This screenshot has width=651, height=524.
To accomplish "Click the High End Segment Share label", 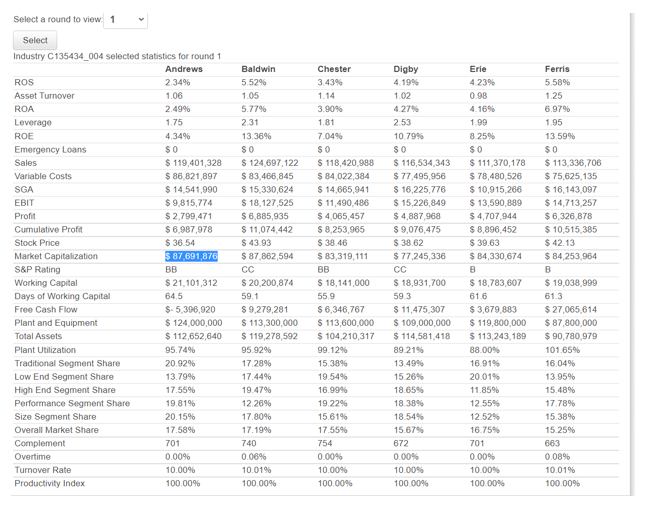I will (x=65, y=390).
